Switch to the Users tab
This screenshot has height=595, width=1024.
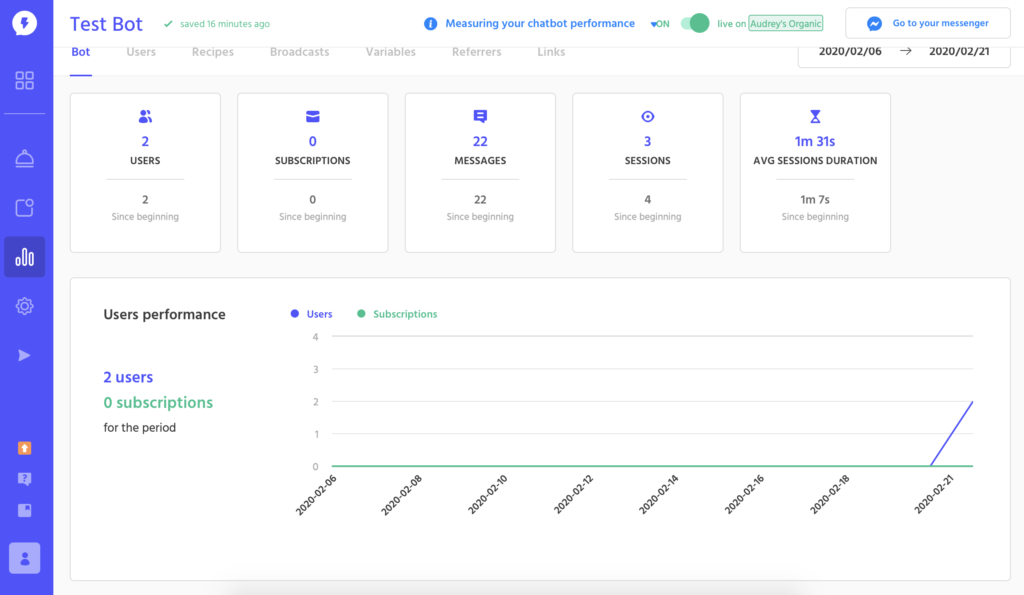[x=140, y=51]
